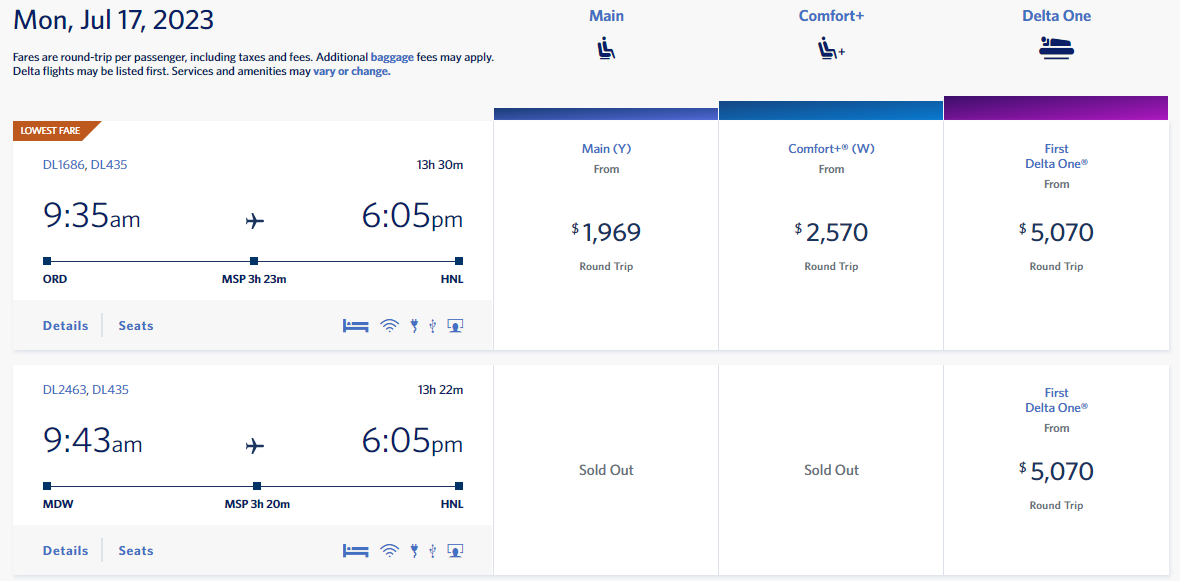The height and width of the screenshot is (581, 1180).
Task: Click the seatback entertainment icon on DL2463
Action: (x=454, y=550)
